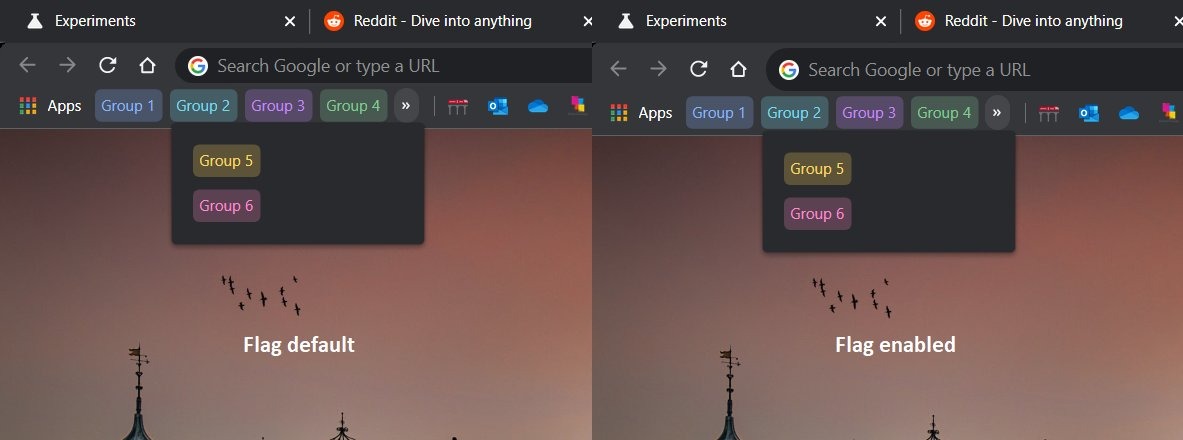
Task: Click Google logo in left window's address bar
Action: coord(198,66)
